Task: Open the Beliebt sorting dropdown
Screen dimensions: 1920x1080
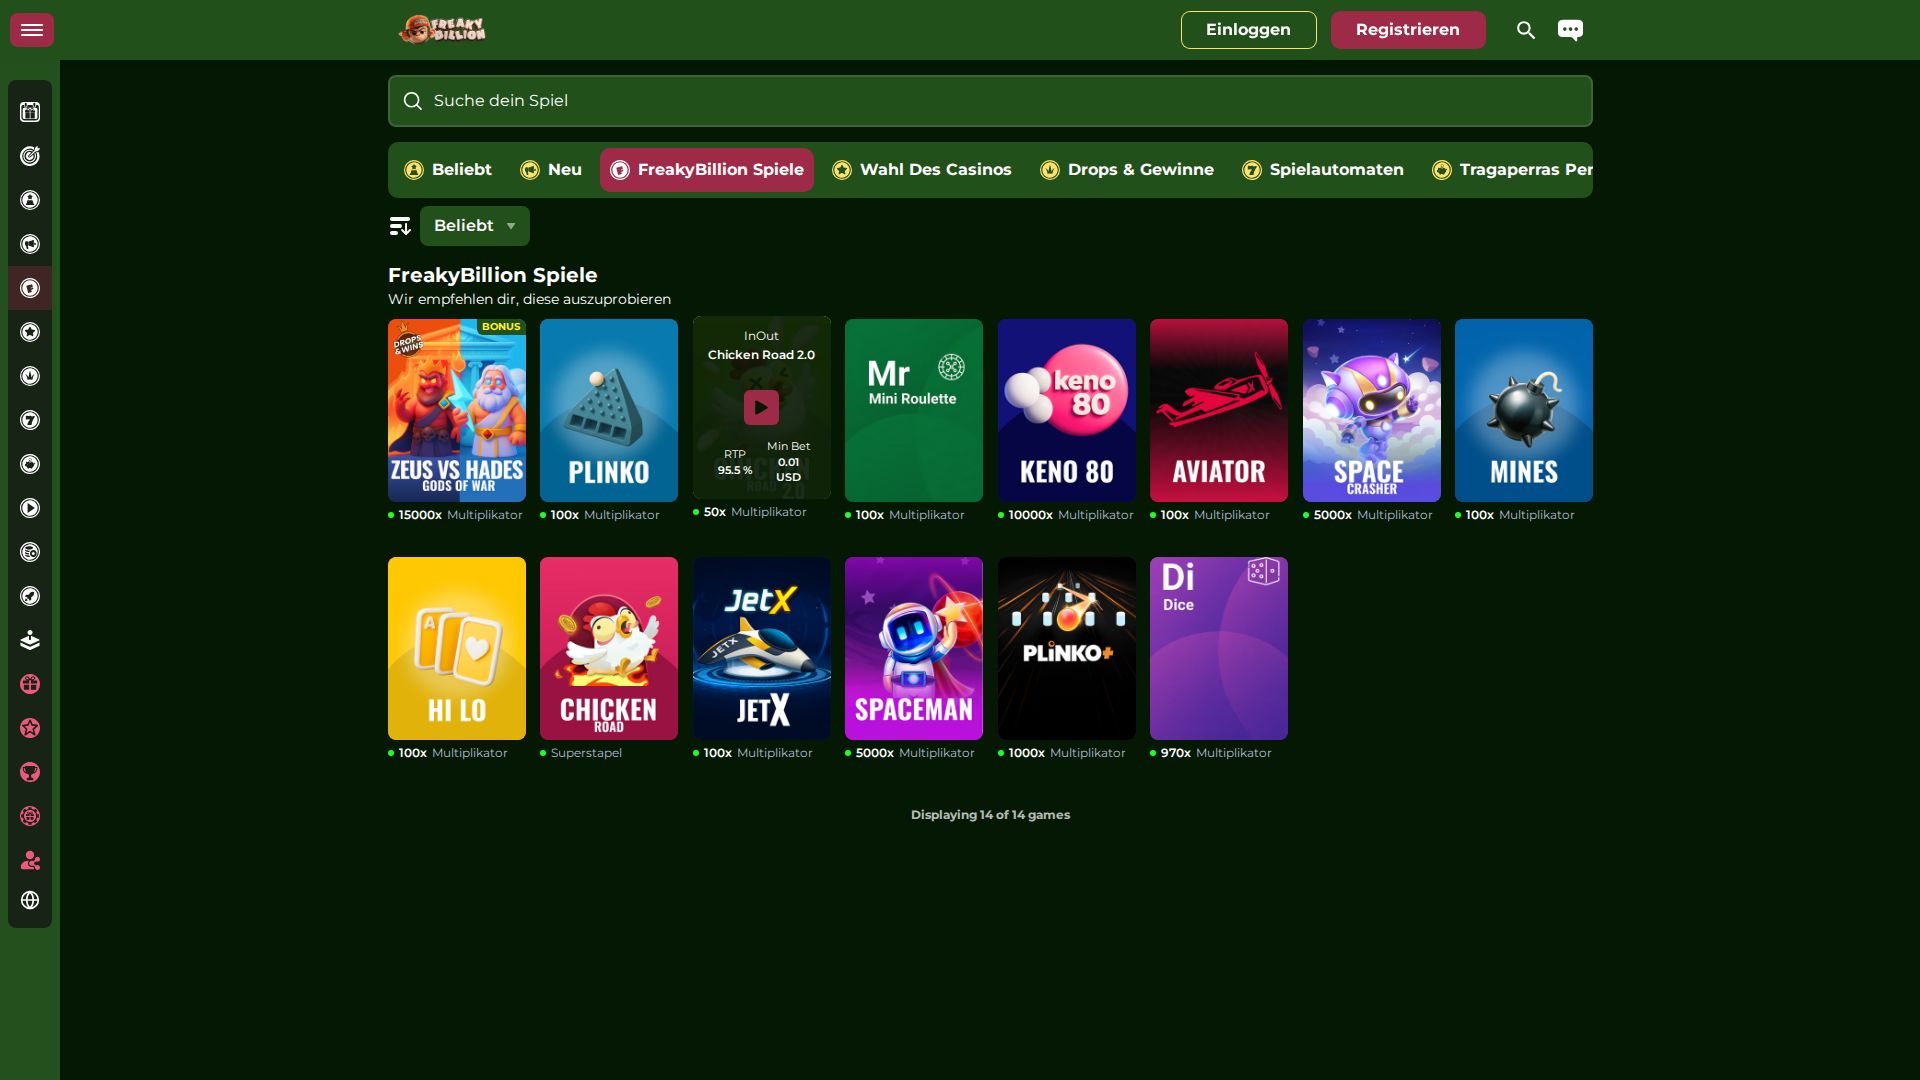Action: point(475,226)
